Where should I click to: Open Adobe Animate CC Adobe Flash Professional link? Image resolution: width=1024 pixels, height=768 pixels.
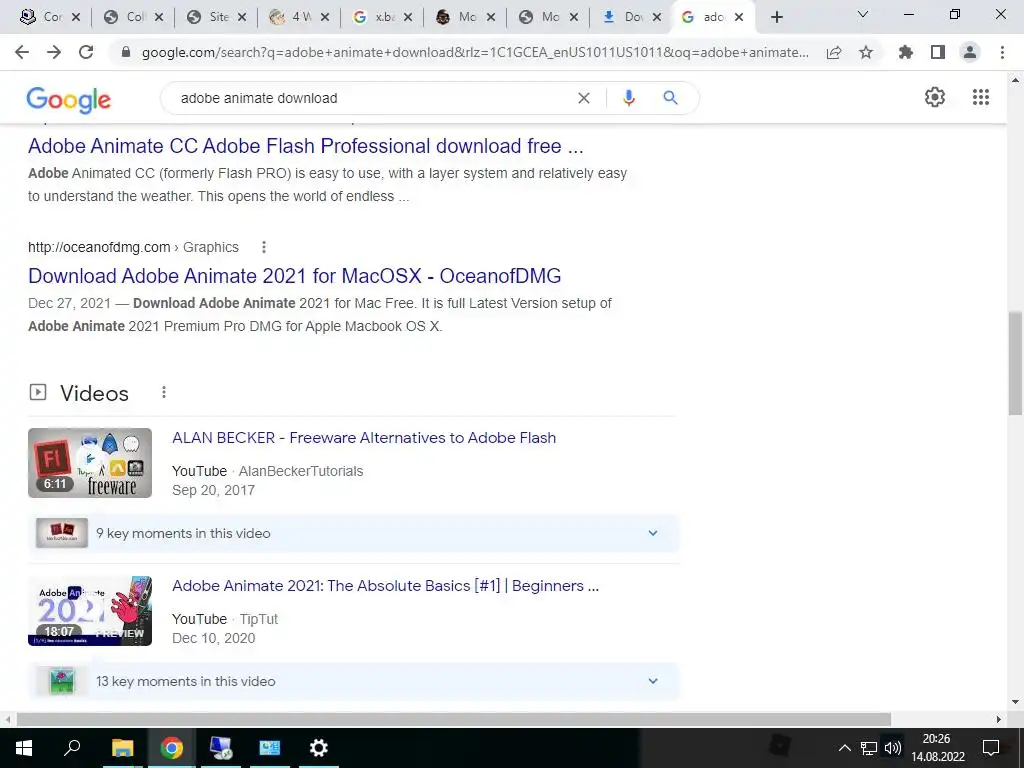tap(306, 146)
